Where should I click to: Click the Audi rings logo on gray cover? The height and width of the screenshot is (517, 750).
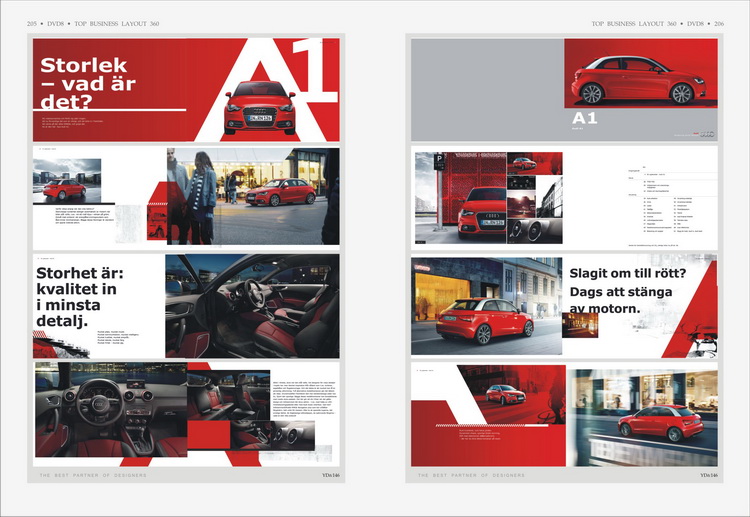pyautogui.click(x=707, y=134)
